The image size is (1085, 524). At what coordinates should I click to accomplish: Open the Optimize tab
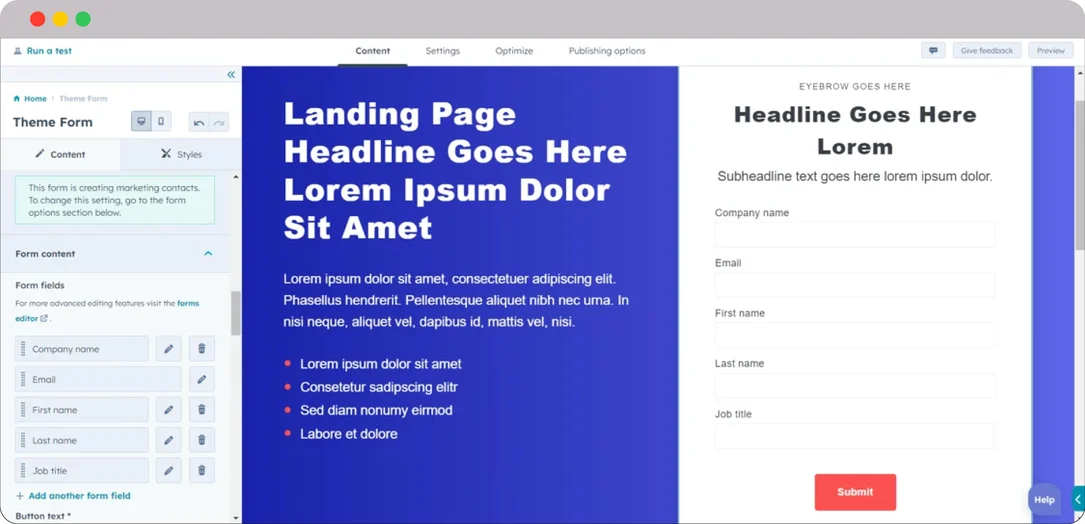coord(514,51)
